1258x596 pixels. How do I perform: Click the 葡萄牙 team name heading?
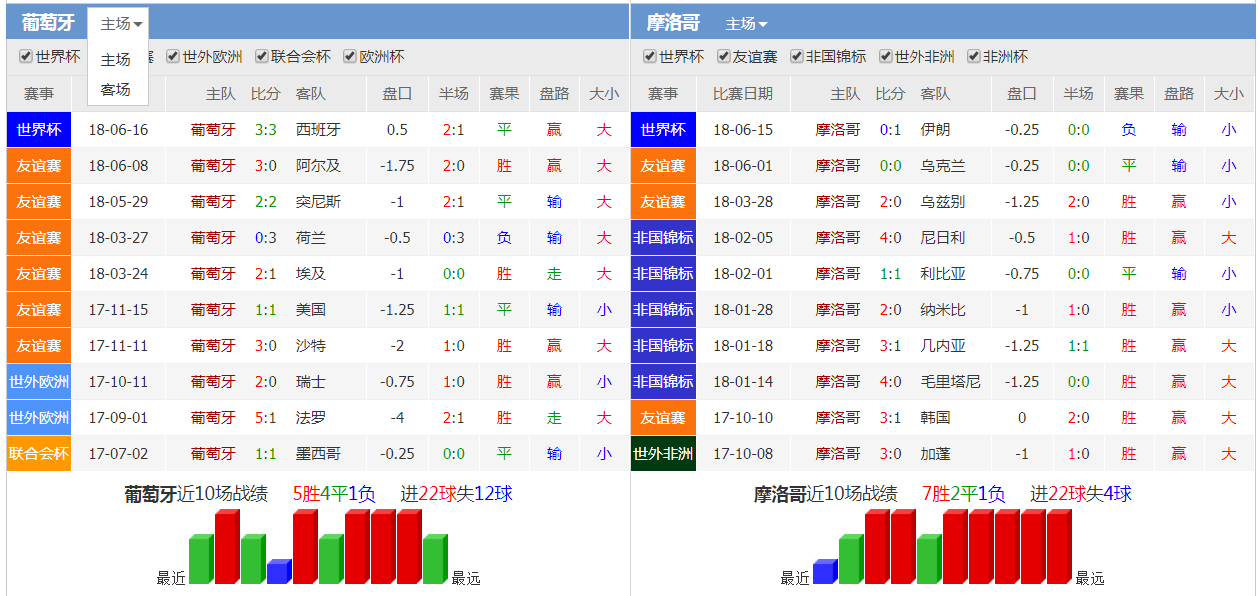coord(48,23)
